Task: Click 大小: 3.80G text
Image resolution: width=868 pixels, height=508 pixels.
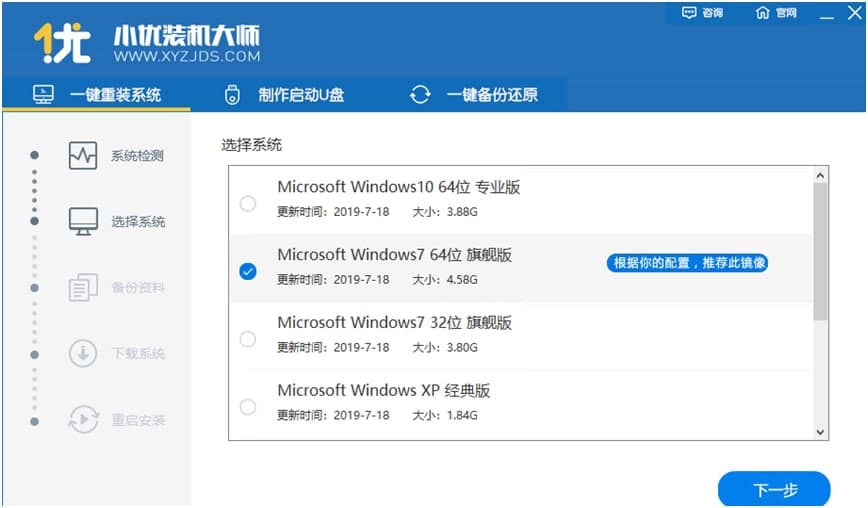Action: tap(445, 348)
